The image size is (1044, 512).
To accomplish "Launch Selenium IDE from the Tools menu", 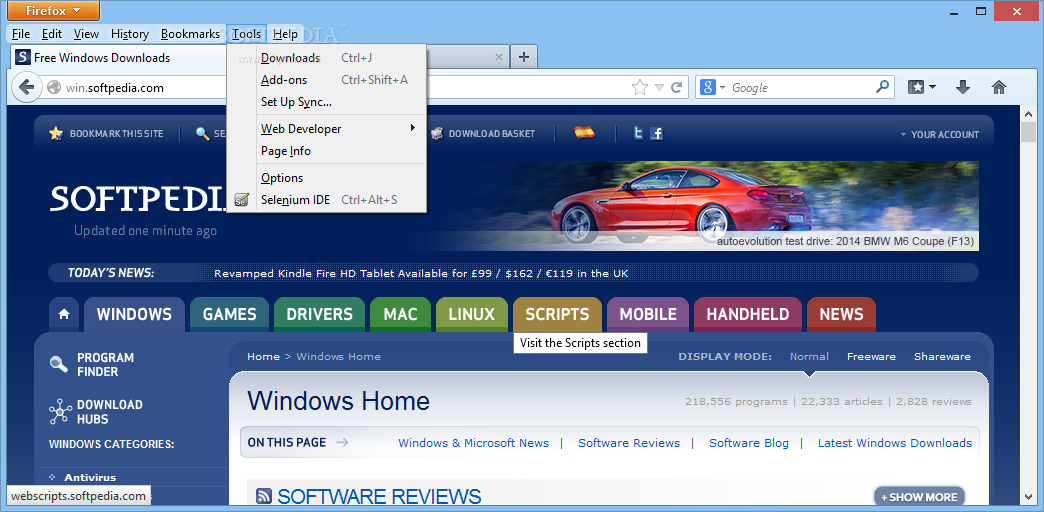I will pos(326,200).
